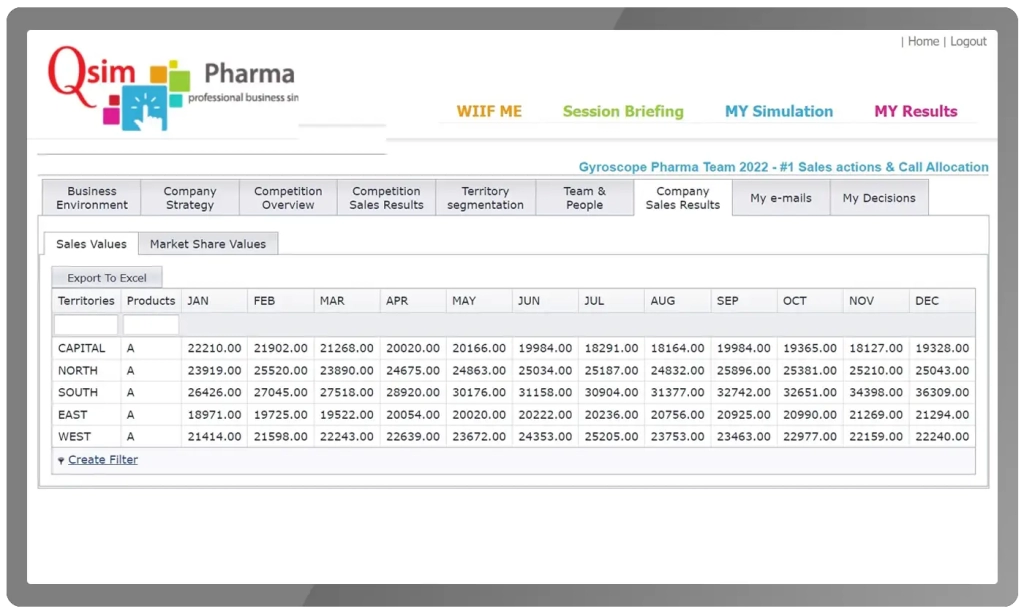
Task: Open the Competition Overview tab
Action: [x=288, y=198]
